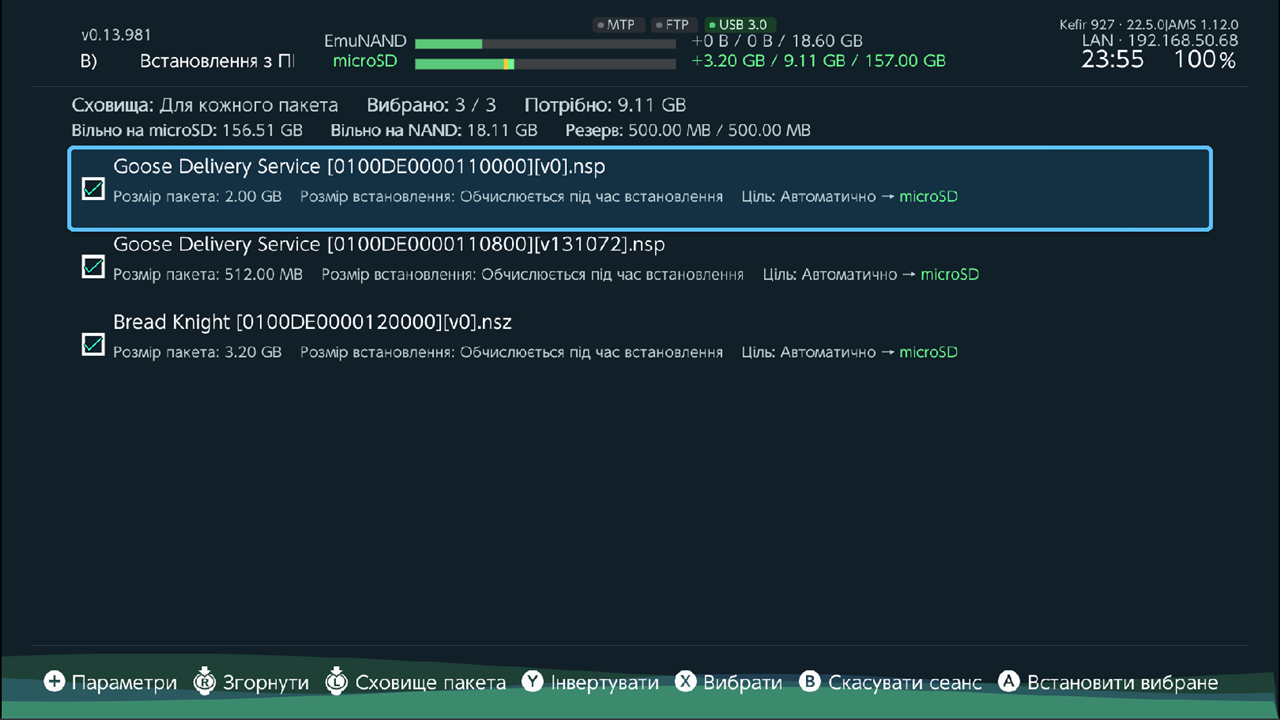Click the 23:55 clock
The height and width of the screenshot is (720, 1280).
click(1113, 60)
